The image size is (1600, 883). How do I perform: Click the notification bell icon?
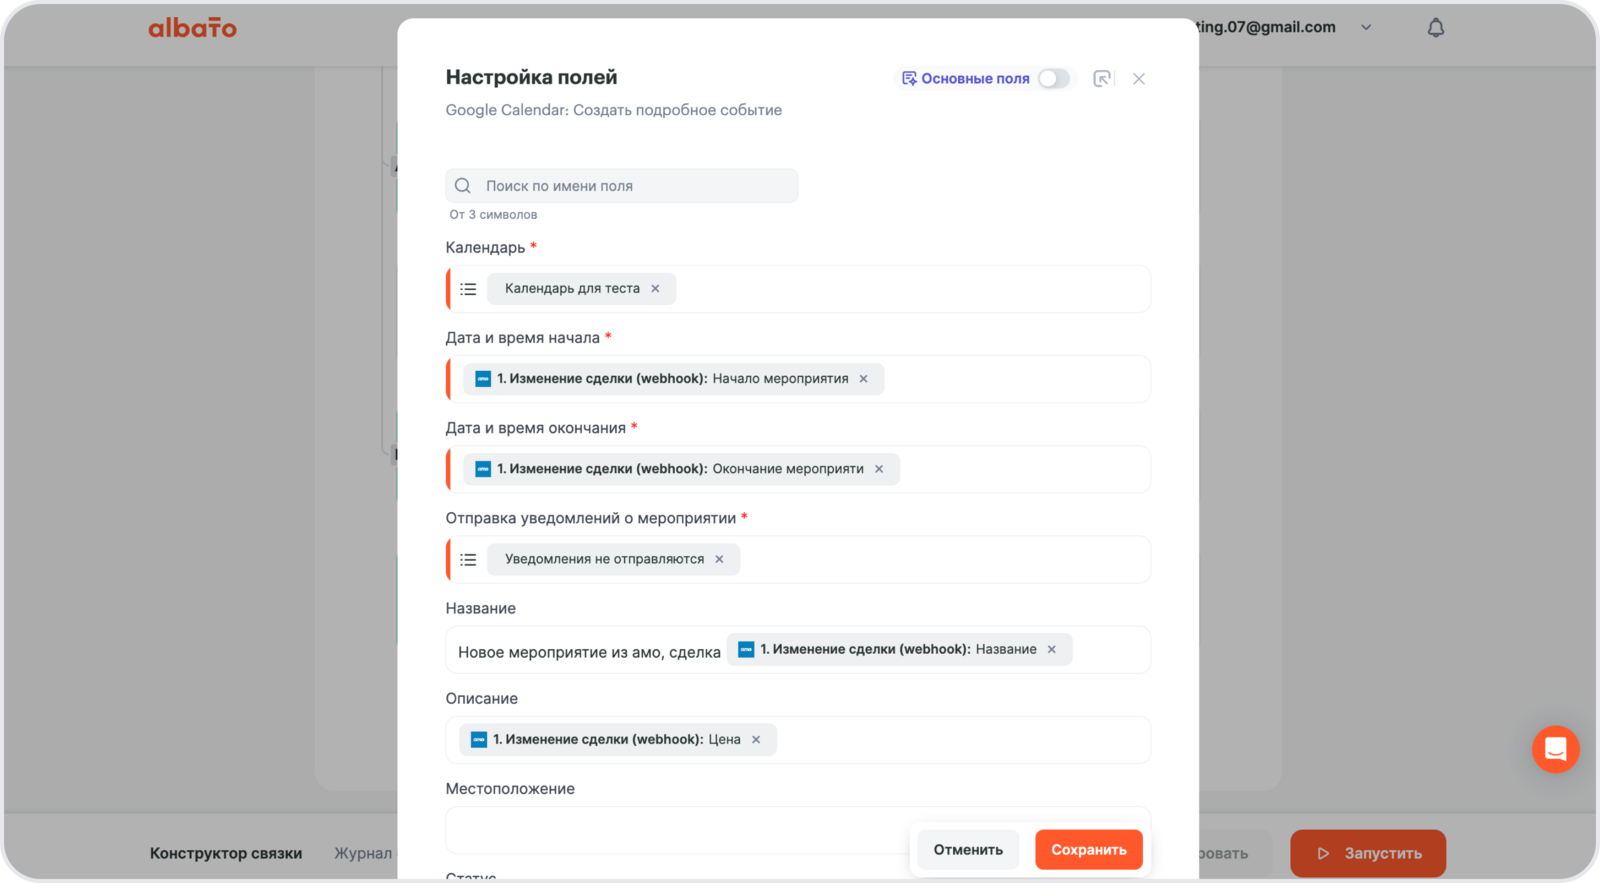(1435, 28)
